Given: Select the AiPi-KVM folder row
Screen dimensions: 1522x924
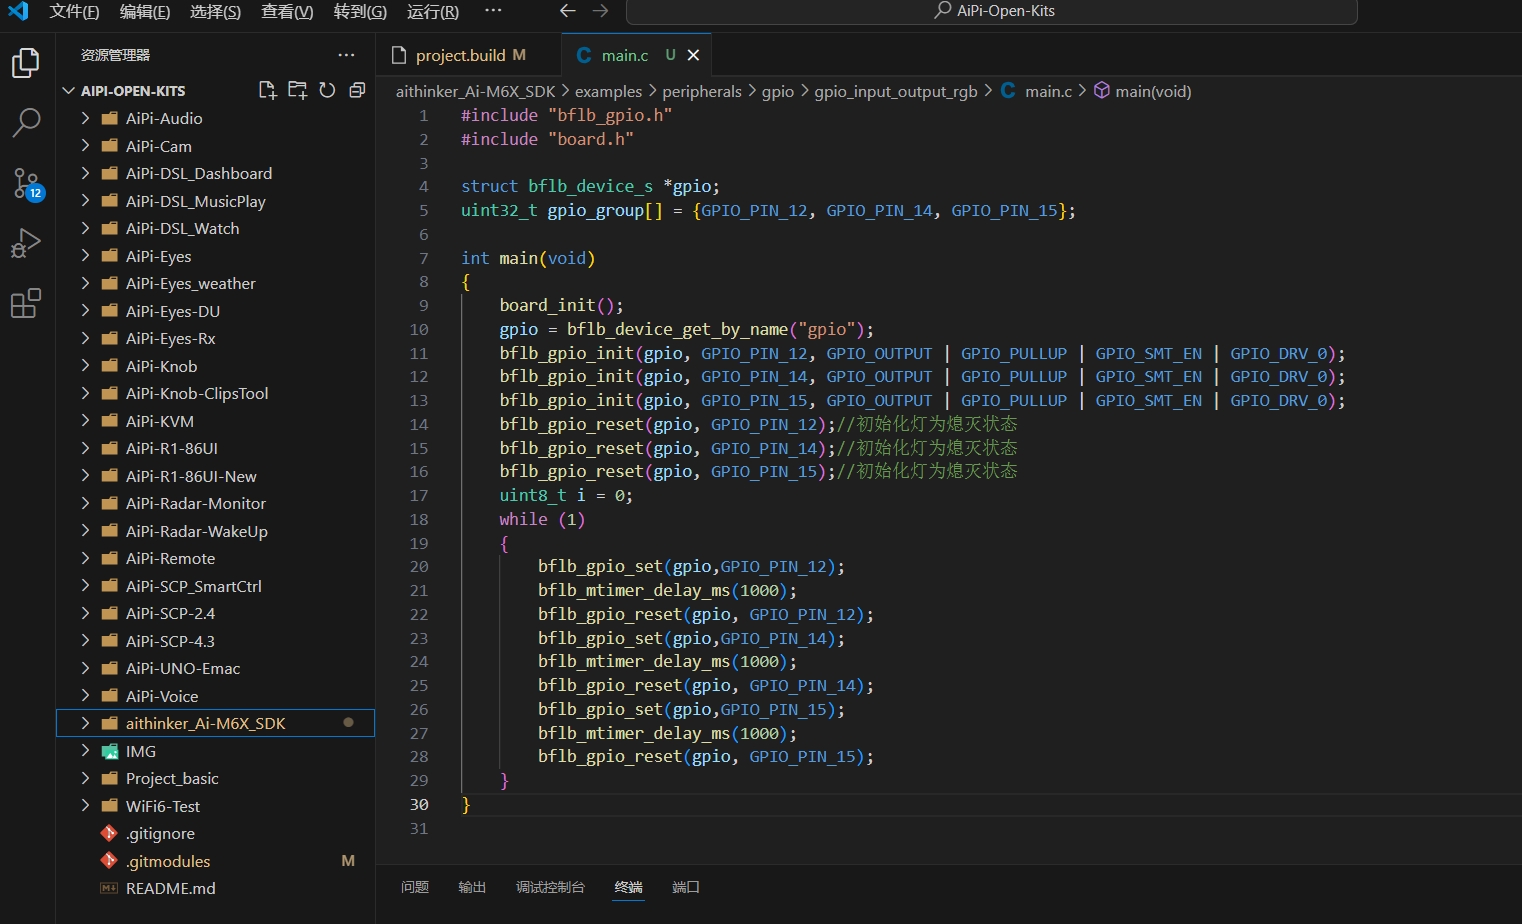Looking at the screenshot, I should [x=215, y=421].
